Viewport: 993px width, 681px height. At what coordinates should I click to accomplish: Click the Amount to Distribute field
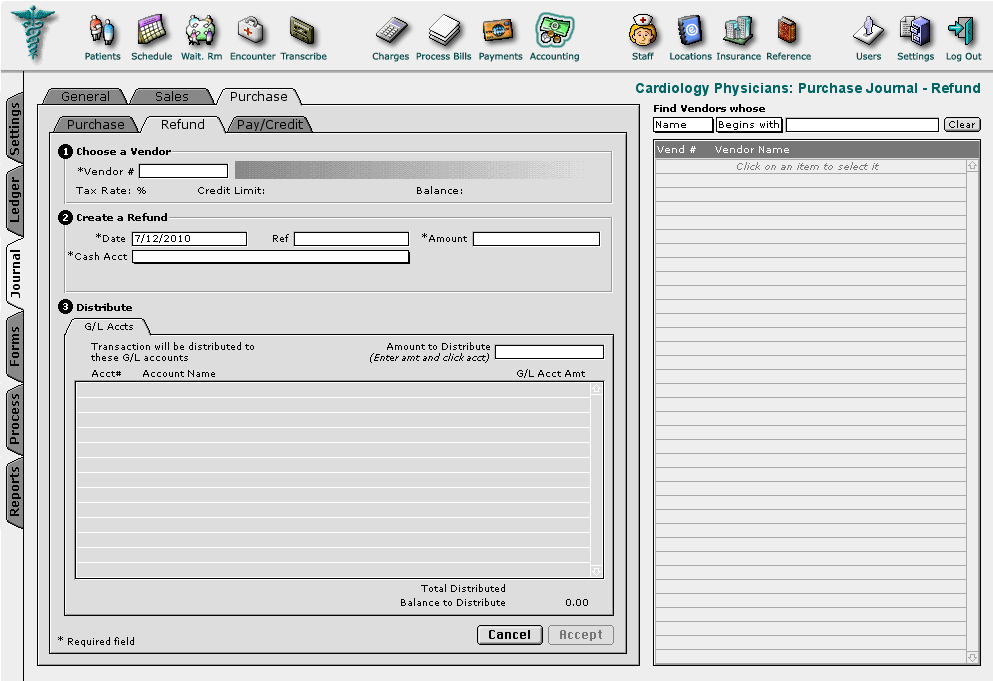[549, 352]
